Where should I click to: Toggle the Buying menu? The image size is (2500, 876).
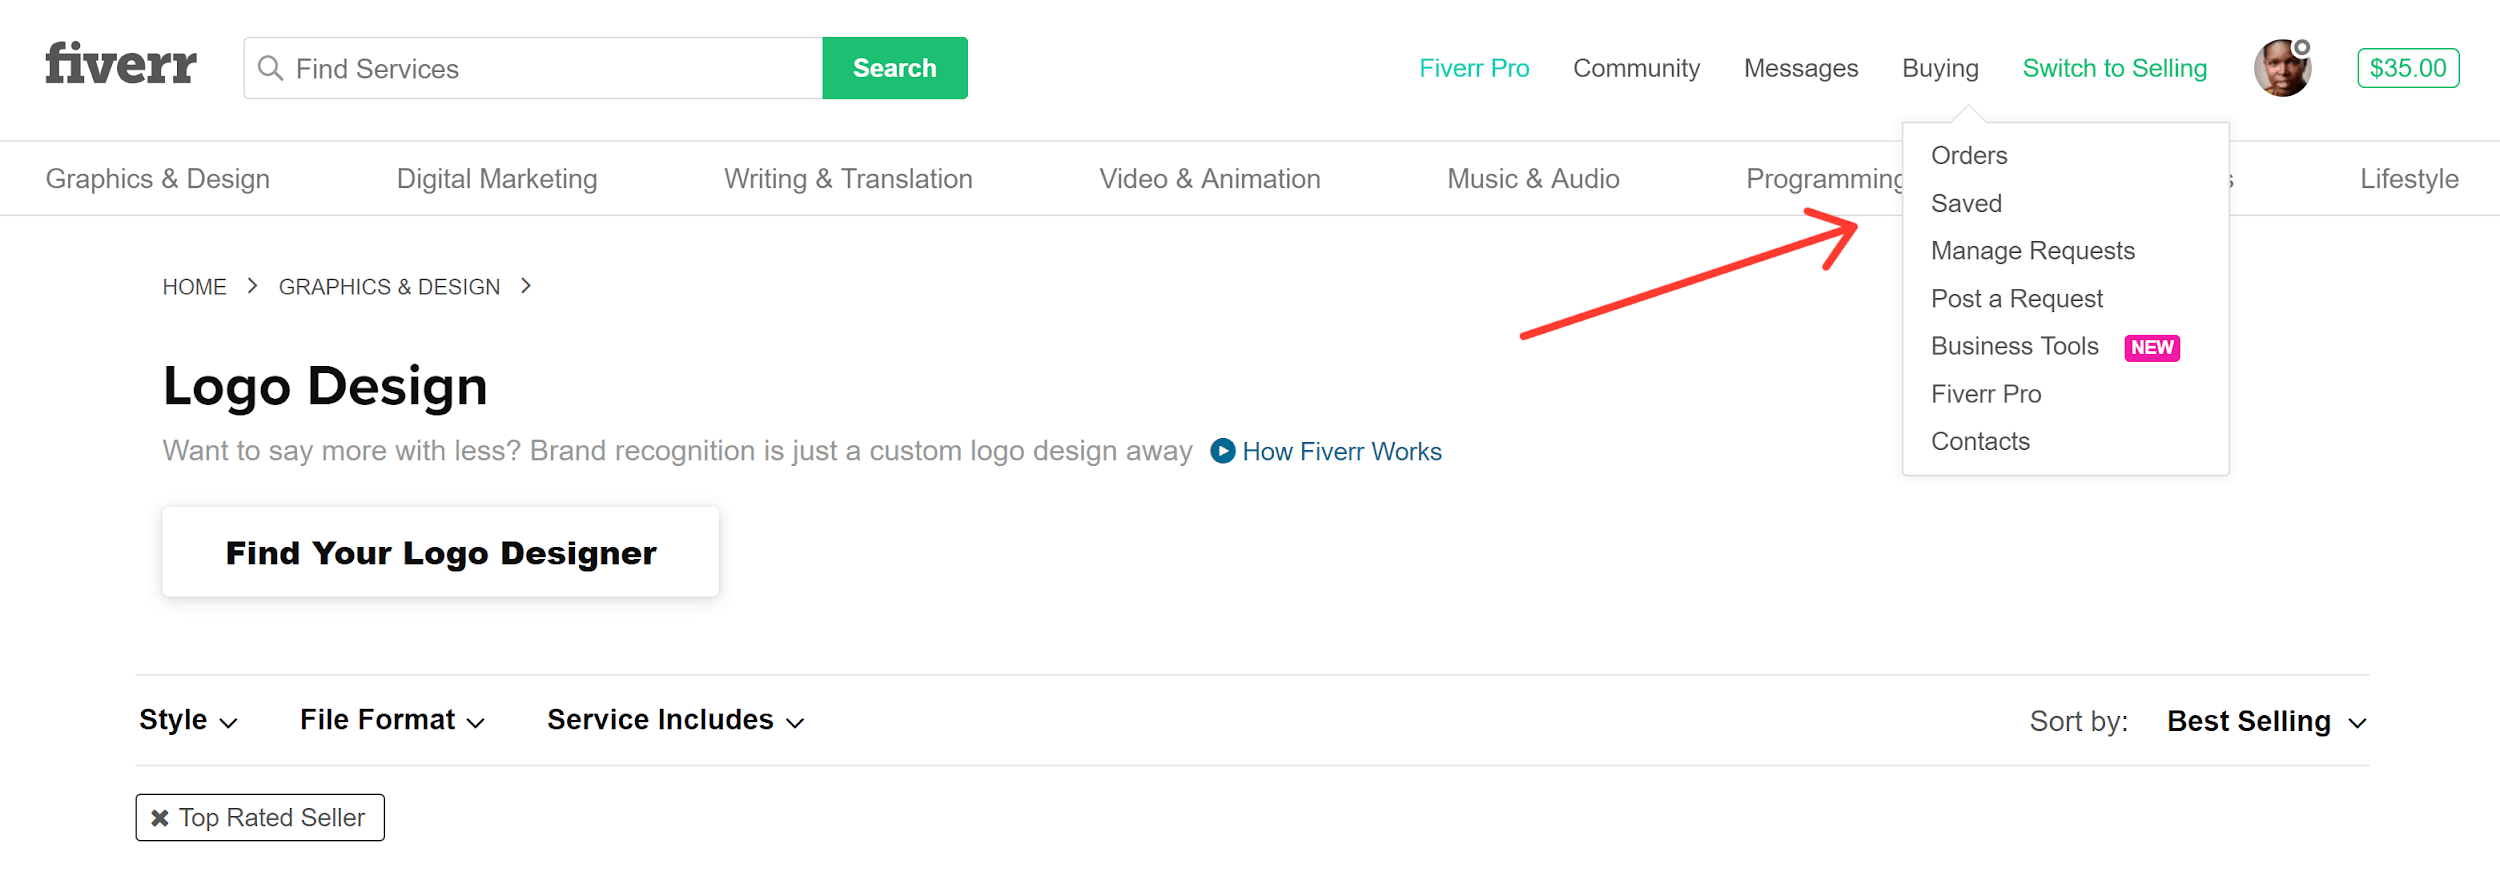click(x=1940, y=68)
